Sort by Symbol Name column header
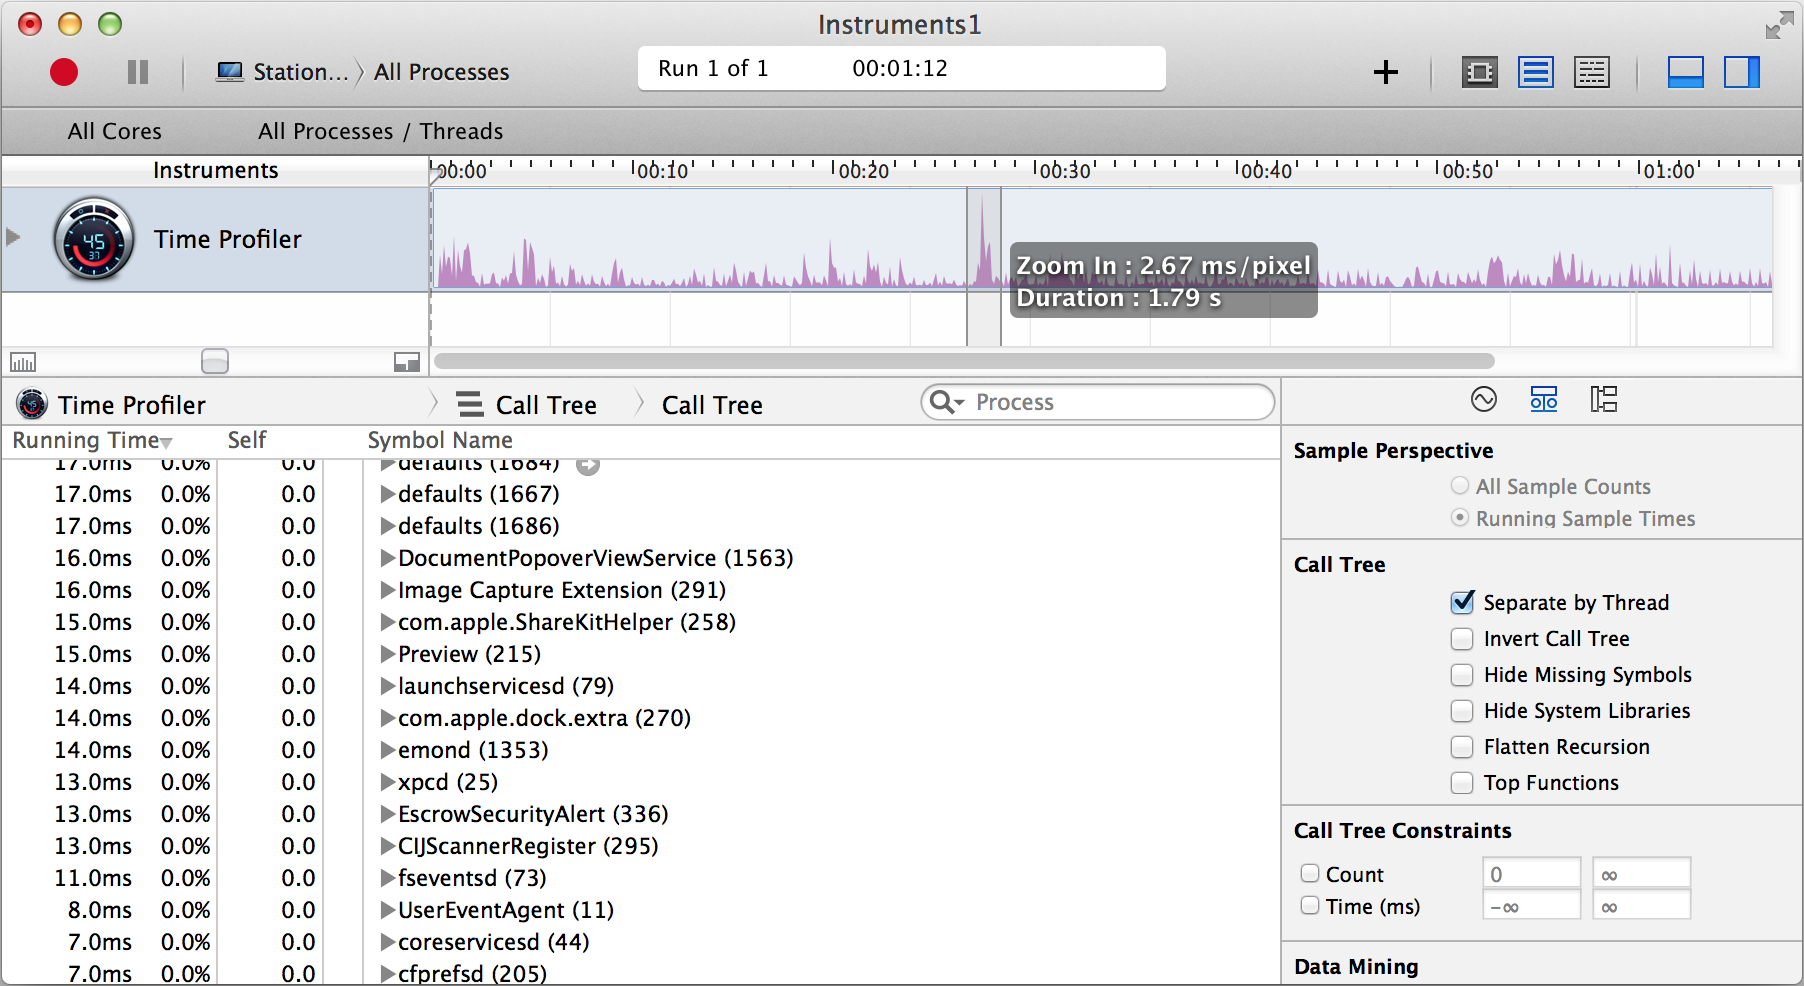The image size is (1804, 986). (x=440, y=440)
